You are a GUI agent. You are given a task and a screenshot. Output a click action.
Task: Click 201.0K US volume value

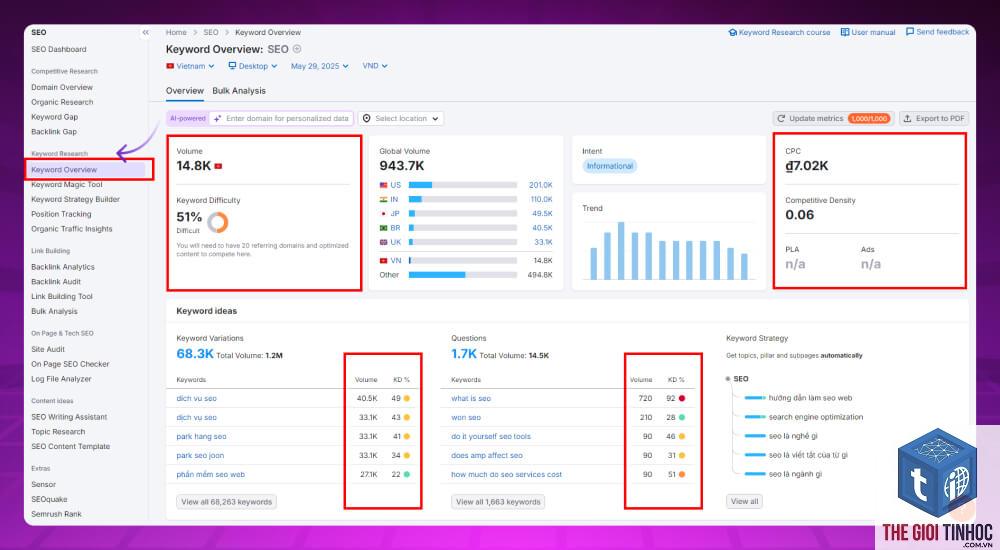540,185
